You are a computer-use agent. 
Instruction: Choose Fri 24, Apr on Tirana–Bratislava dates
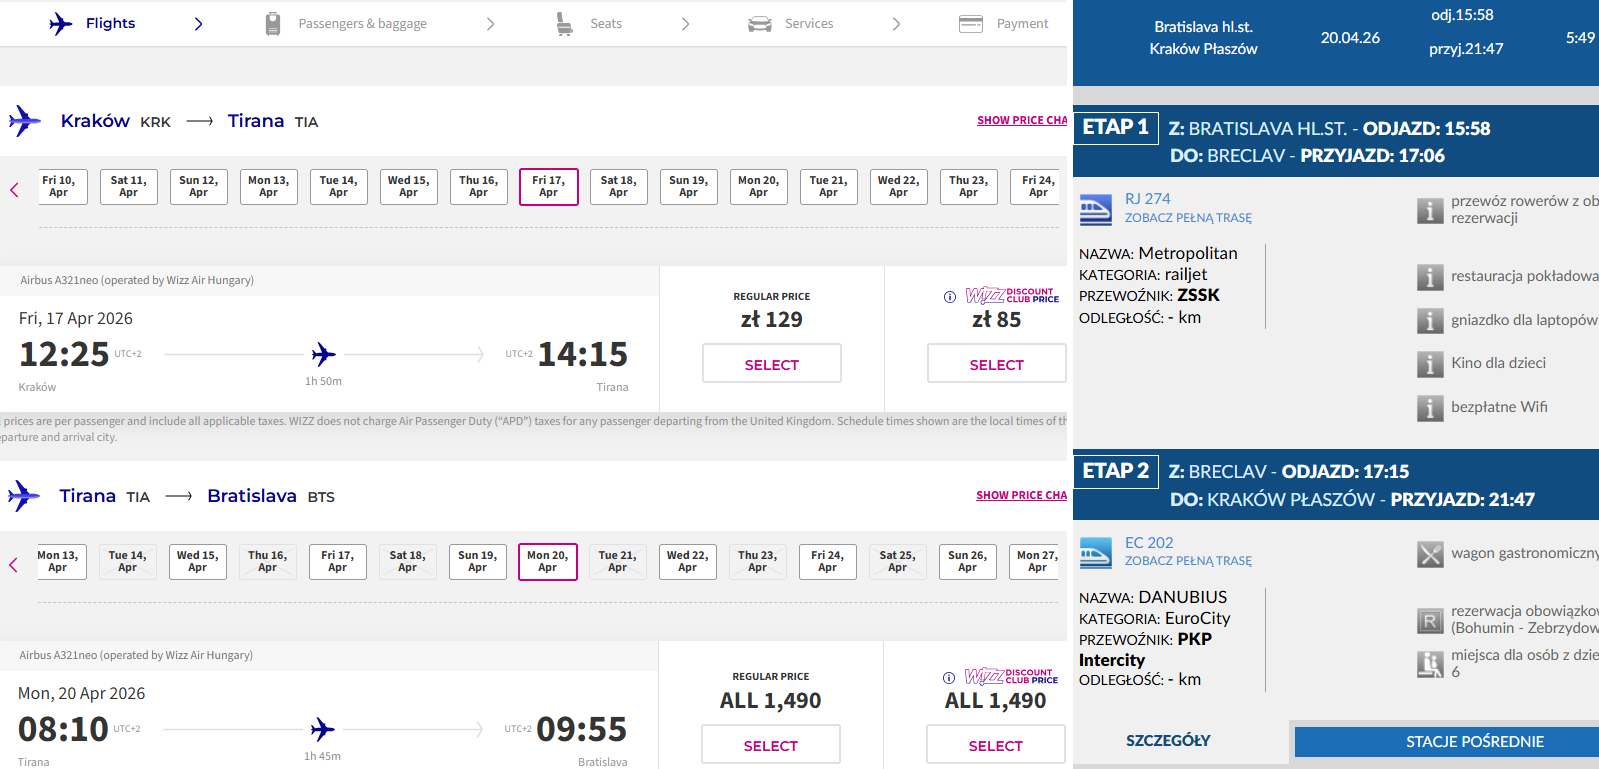828,562
